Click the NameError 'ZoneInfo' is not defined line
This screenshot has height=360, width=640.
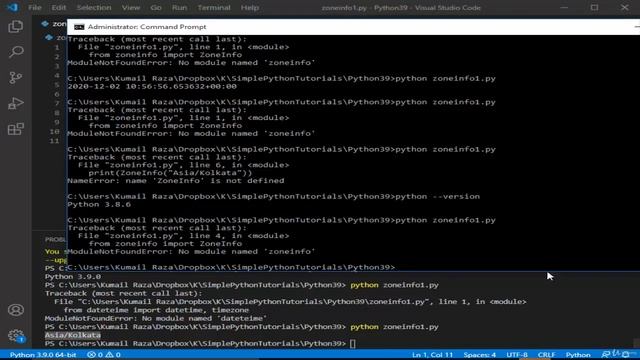click(x=176, y=180)
